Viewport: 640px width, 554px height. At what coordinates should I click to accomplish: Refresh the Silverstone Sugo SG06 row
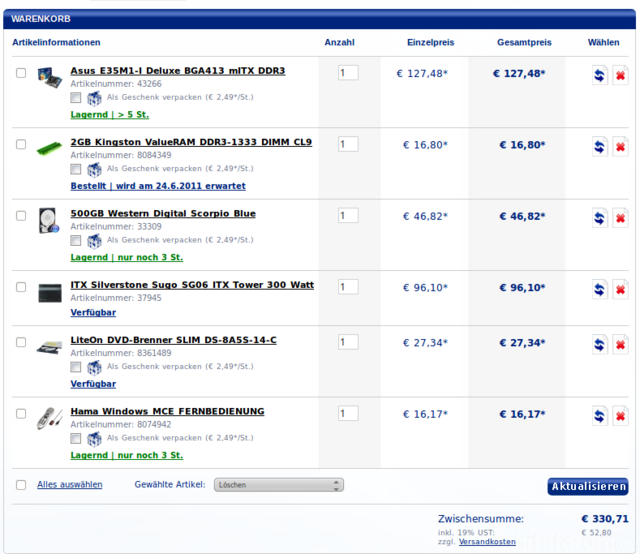[600, 290]
